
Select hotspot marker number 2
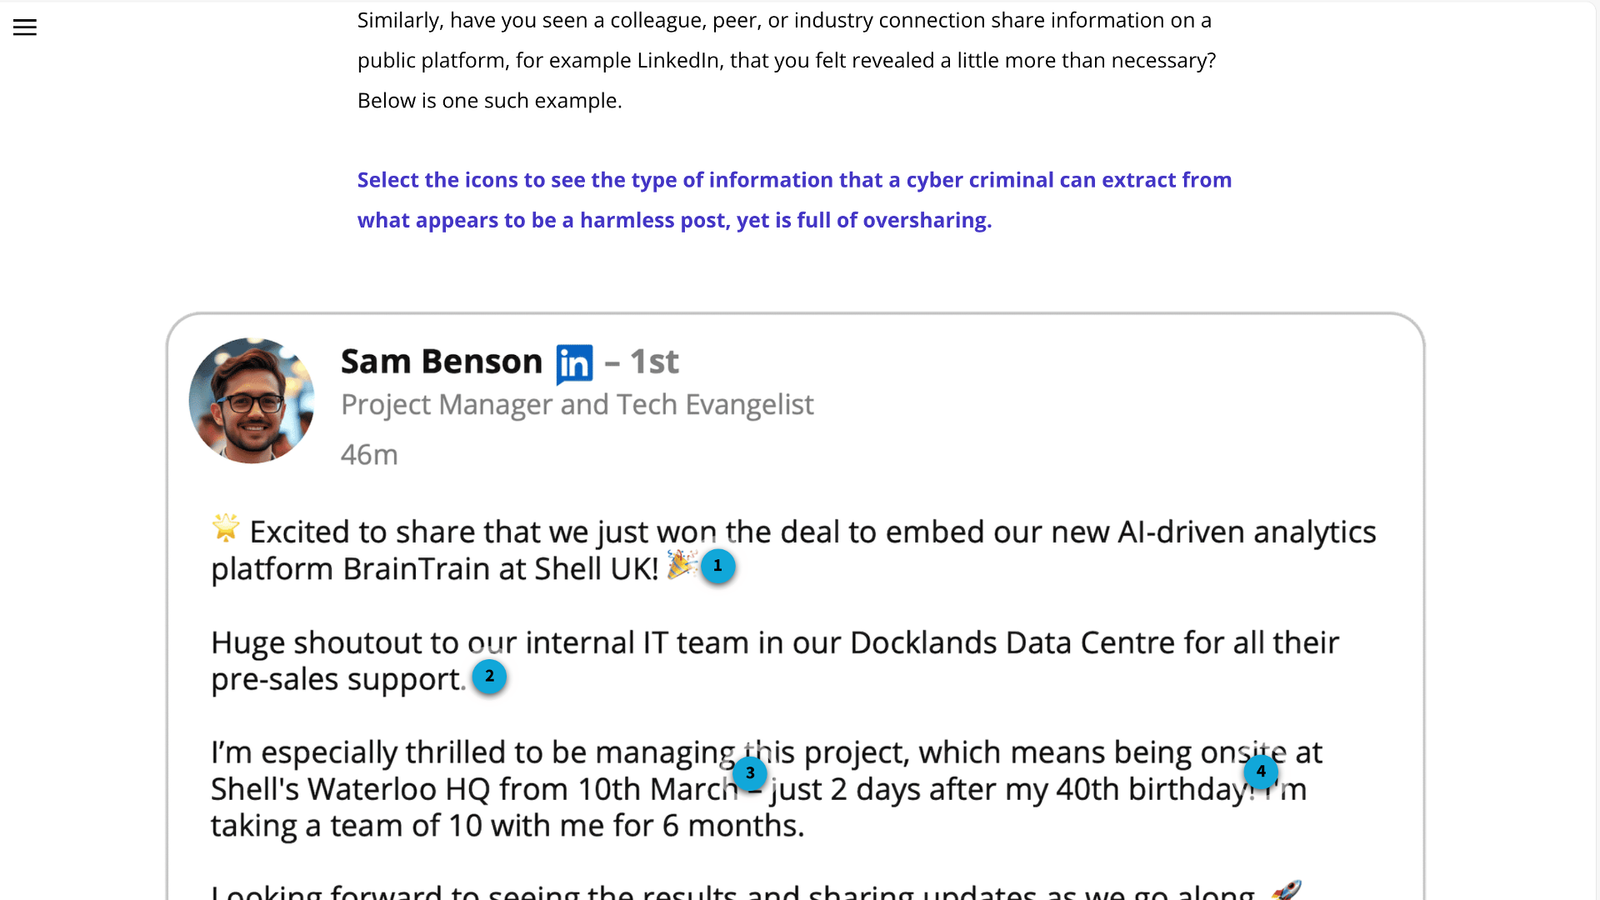(489, 677)
